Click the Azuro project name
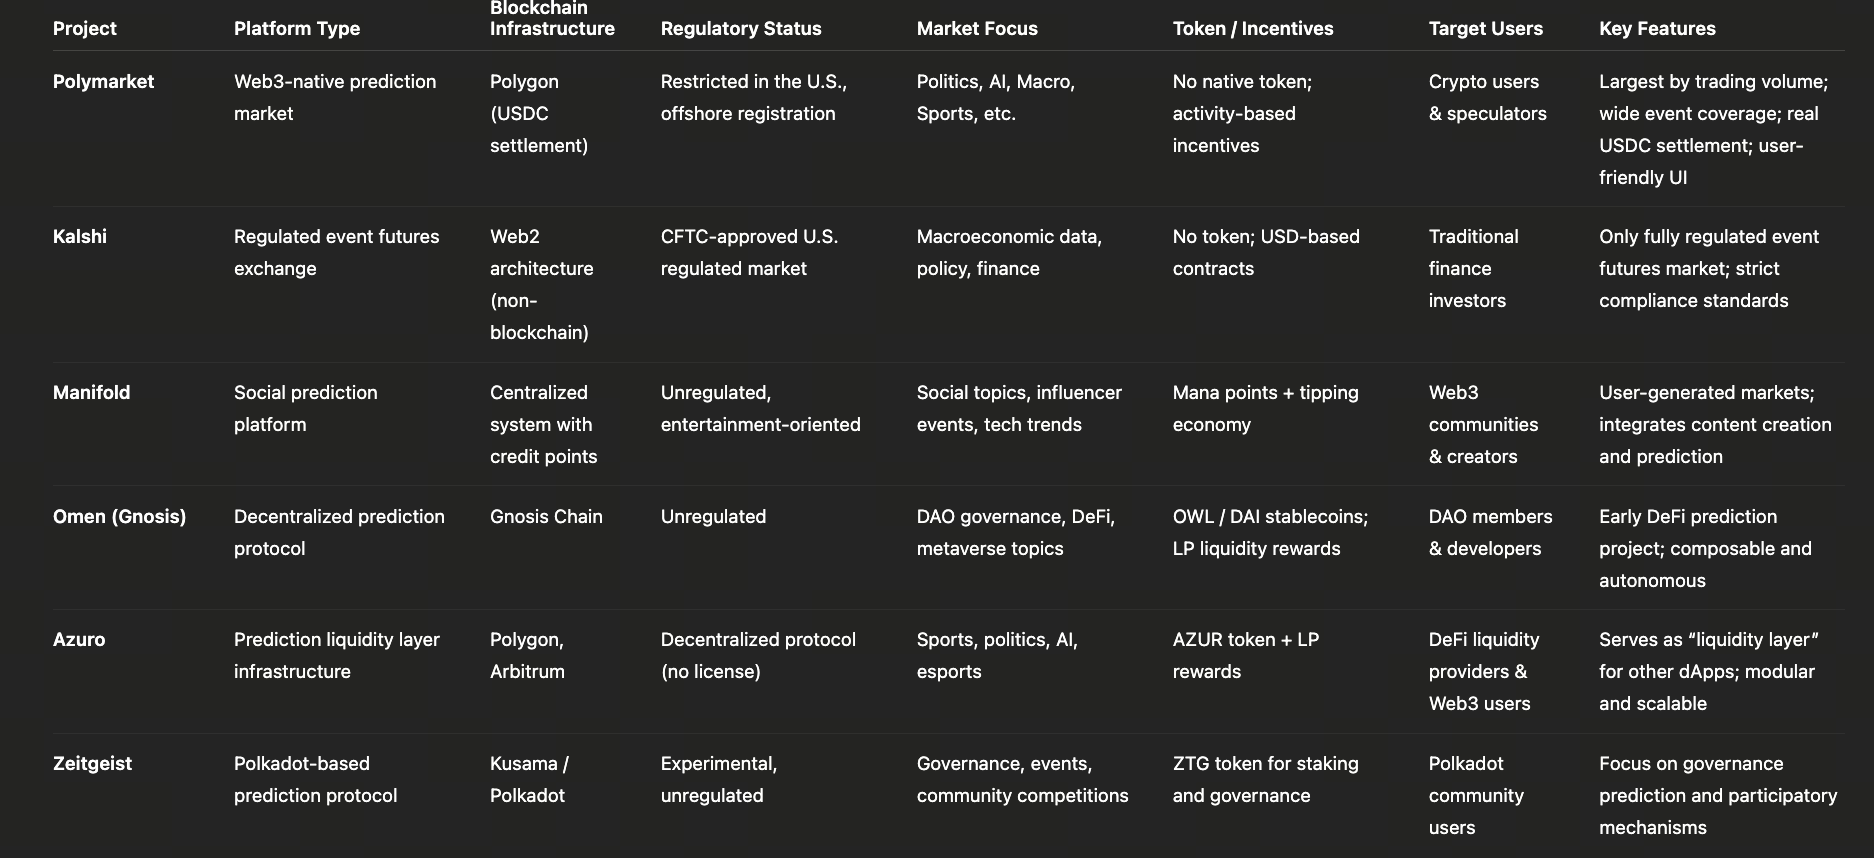The width and height of the screenshot is (1874, 858). [79, 639]
